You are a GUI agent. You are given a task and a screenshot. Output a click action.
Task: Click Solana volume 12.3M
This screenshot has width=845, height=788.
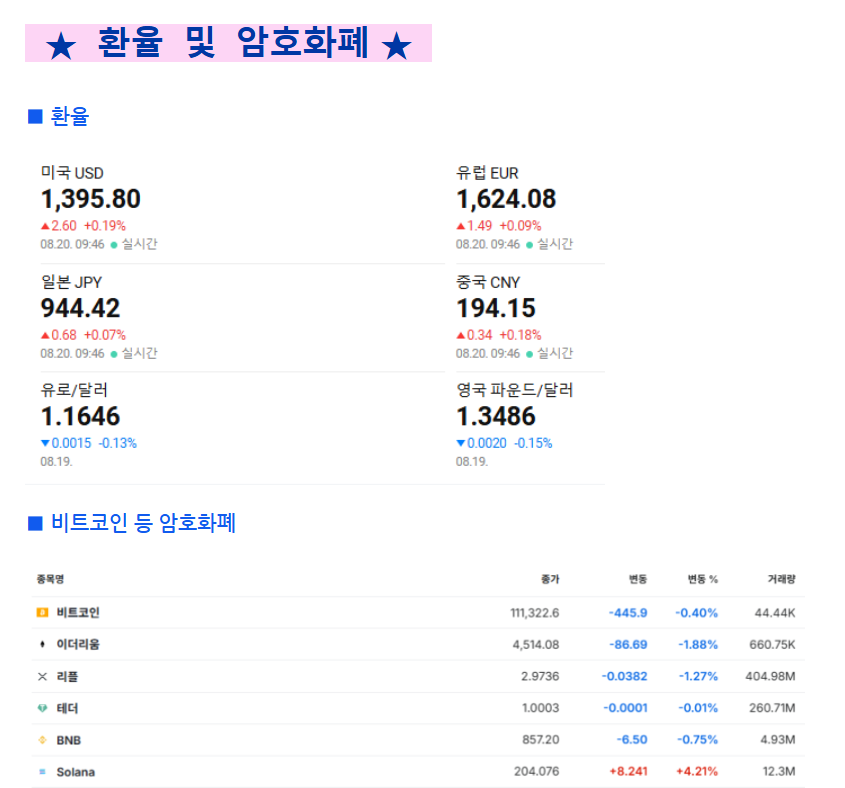click(x=779, y=772)
